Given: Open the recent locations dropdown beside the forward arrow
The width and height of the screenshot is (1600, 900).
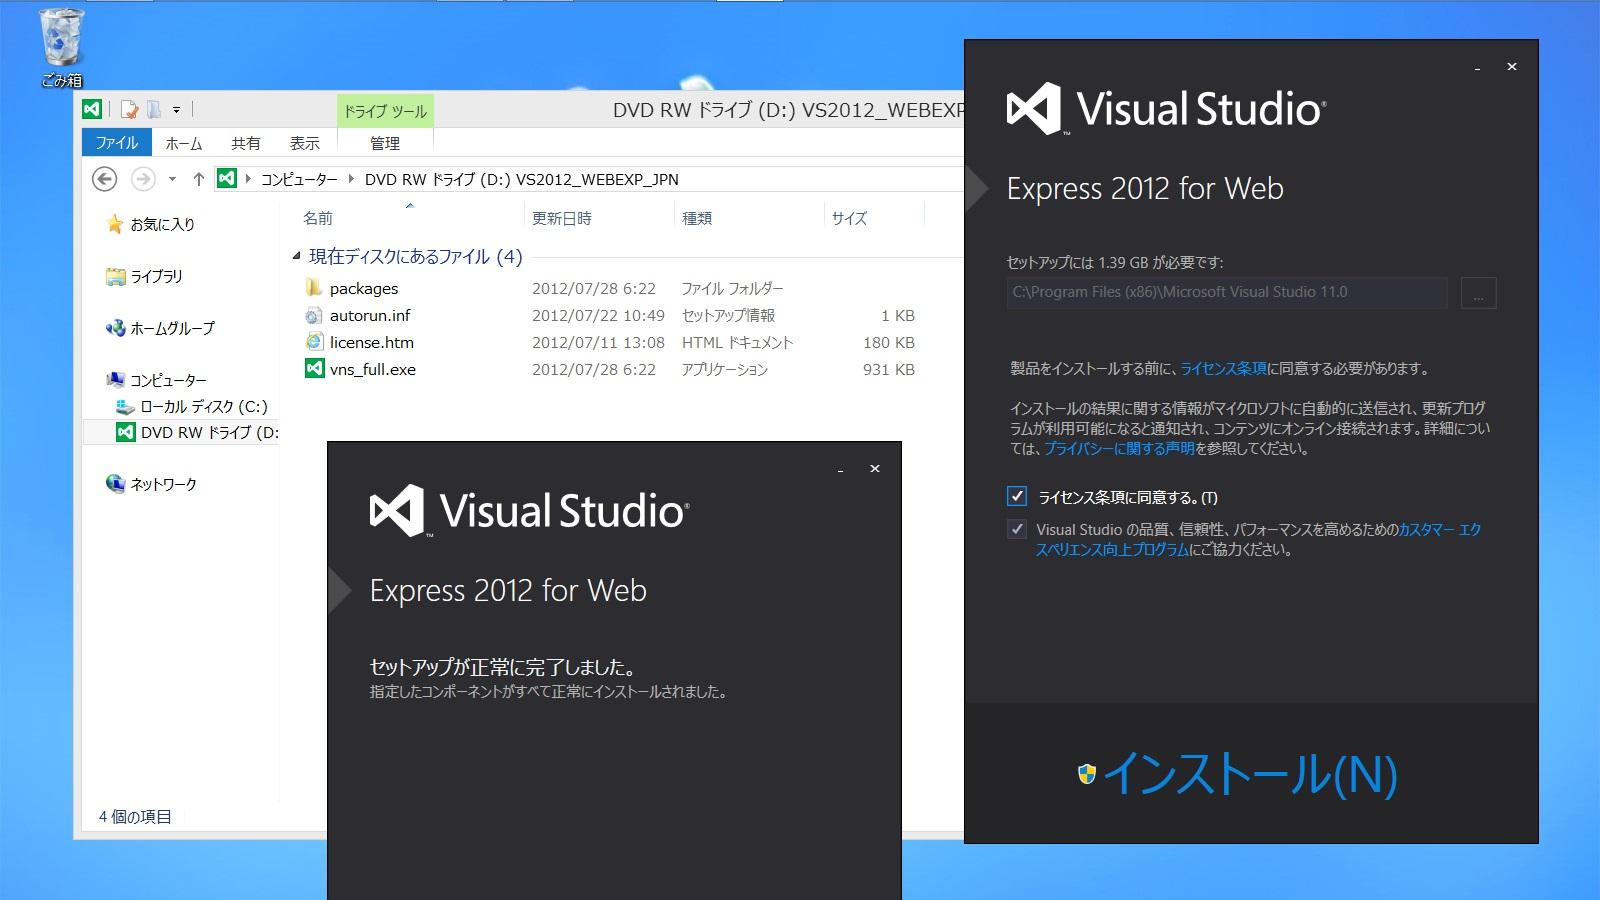Looking at the screenshot, I should (172, 179).
